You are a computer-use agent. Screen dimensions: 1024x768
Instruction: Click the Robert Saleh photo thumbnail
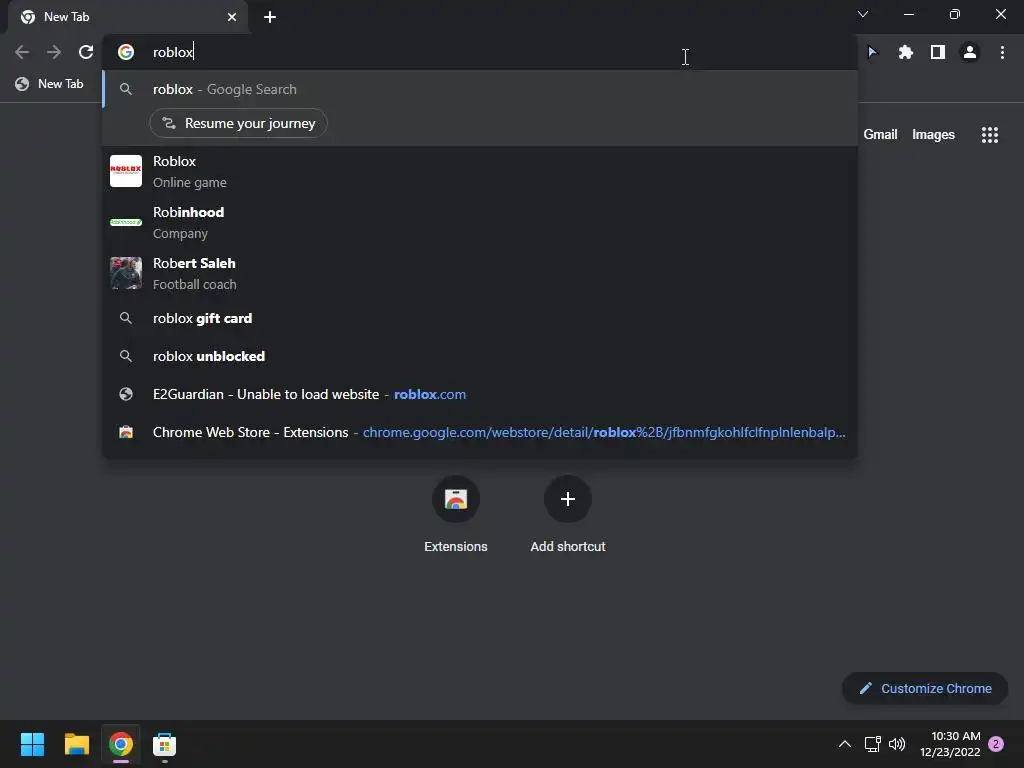coord(126,273)
